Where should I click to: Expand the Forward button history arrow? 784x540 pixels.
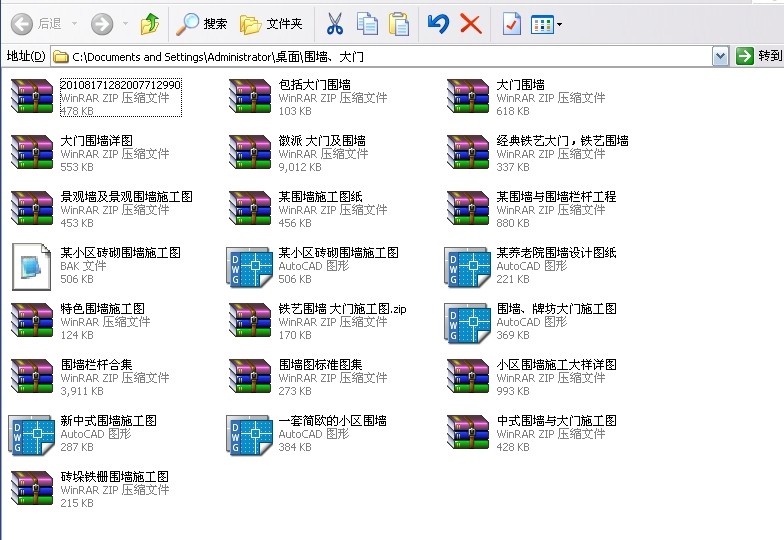coord(125,23)
